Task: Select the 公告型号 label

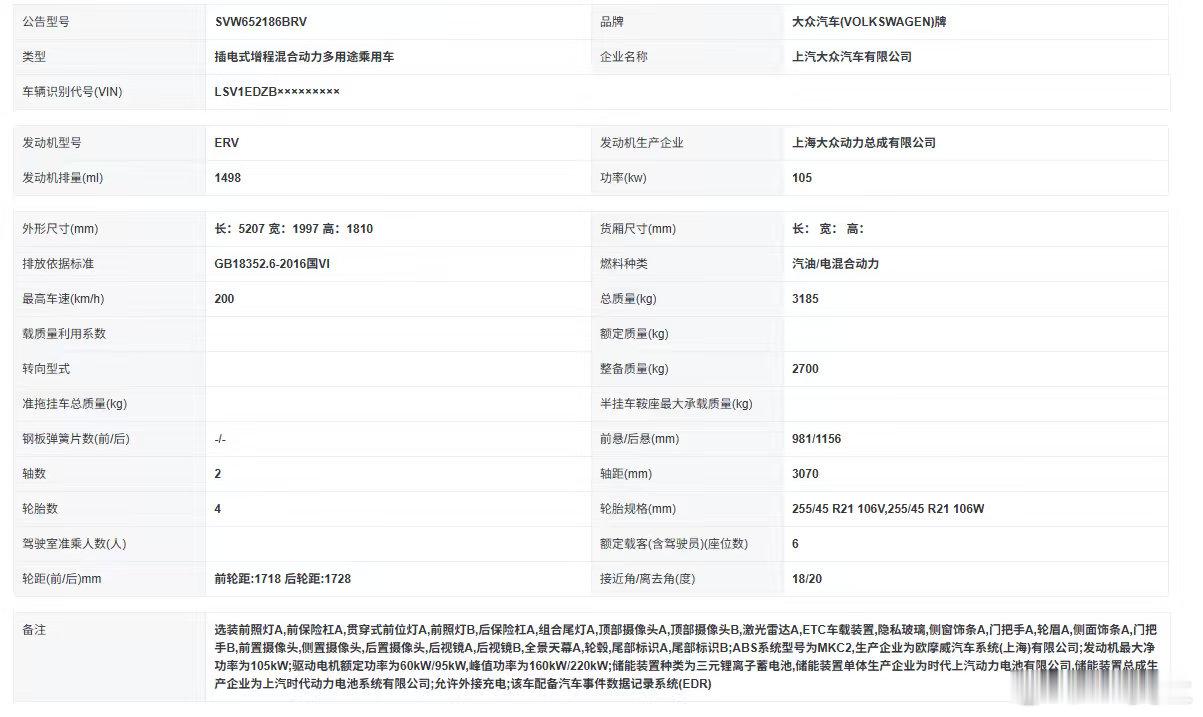Action: point(46,21)
